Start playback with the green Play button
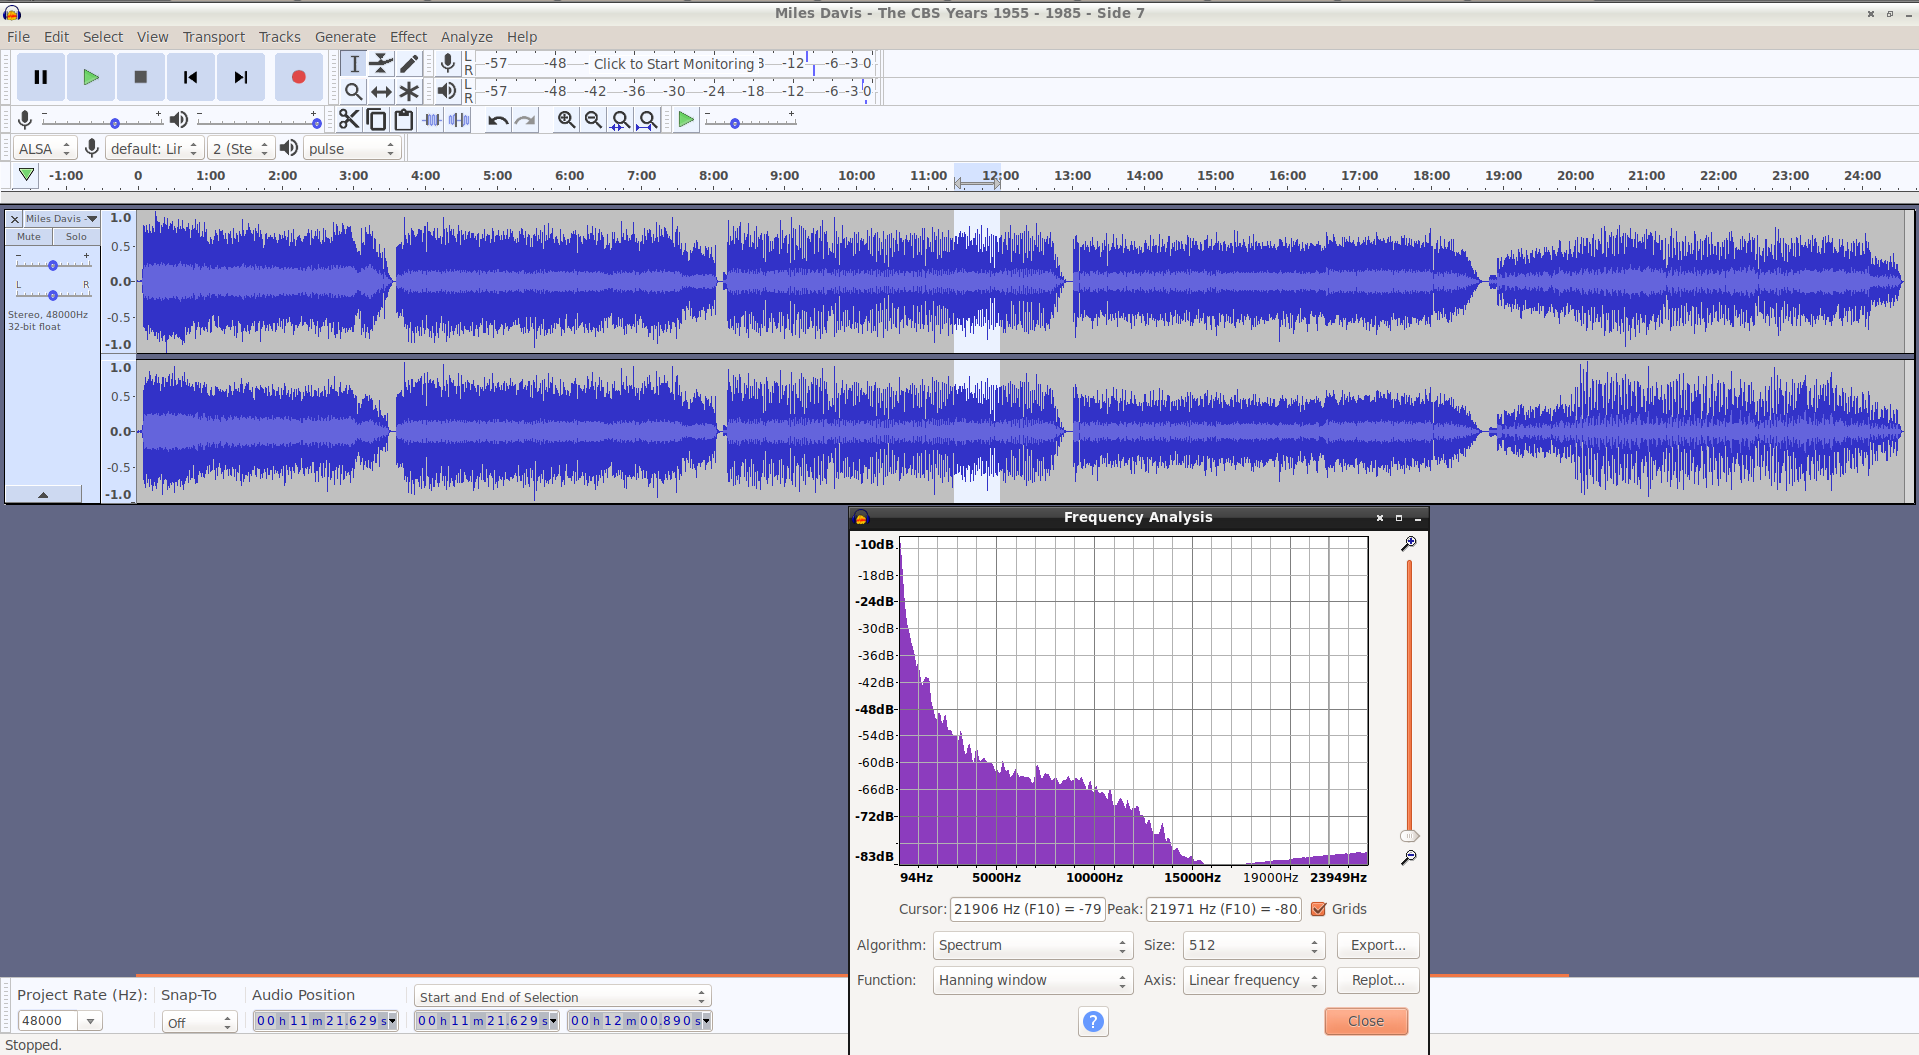1919x1055 pixels. pos(91,77)
